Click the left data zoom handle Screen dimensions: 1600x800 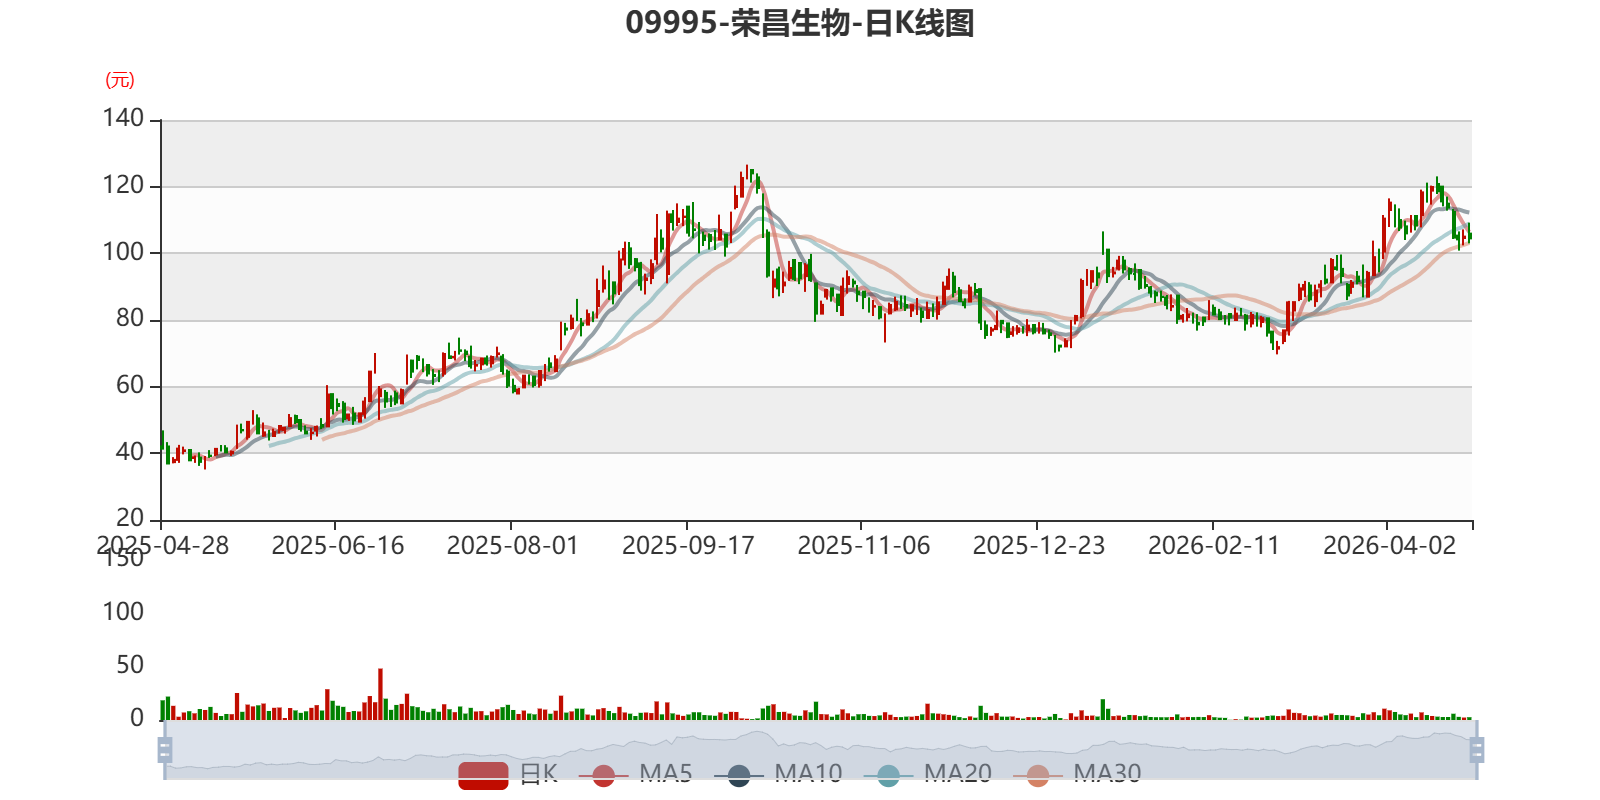[165, 750]
